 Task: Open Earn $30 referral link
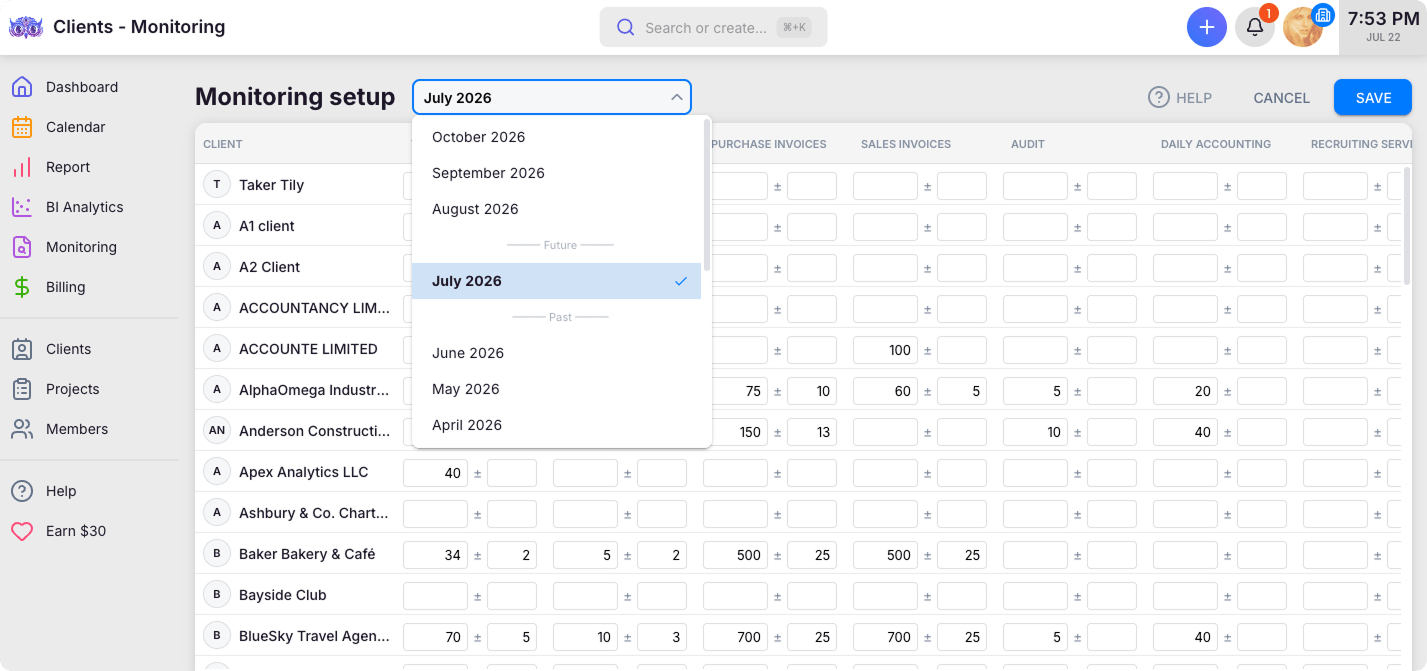tap(58, 531)
